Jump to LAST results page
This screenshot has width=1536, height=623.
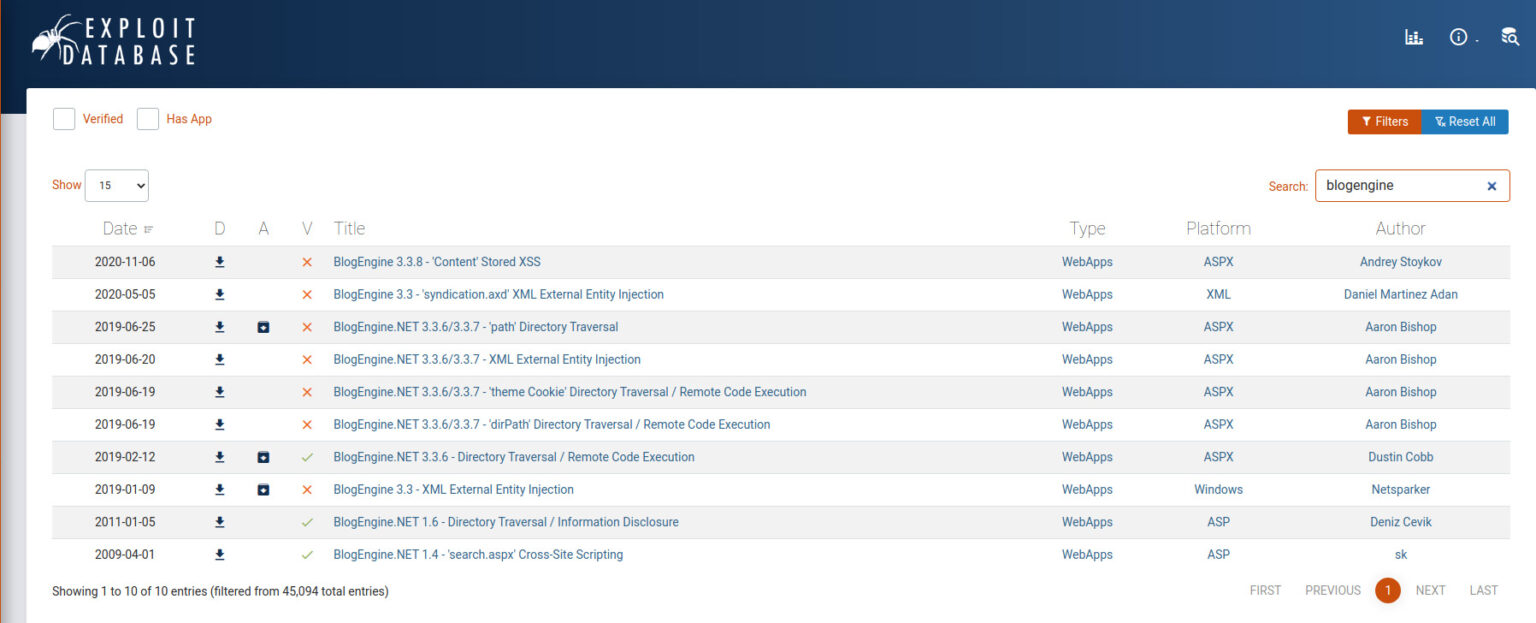click(x=1483, y=590)
